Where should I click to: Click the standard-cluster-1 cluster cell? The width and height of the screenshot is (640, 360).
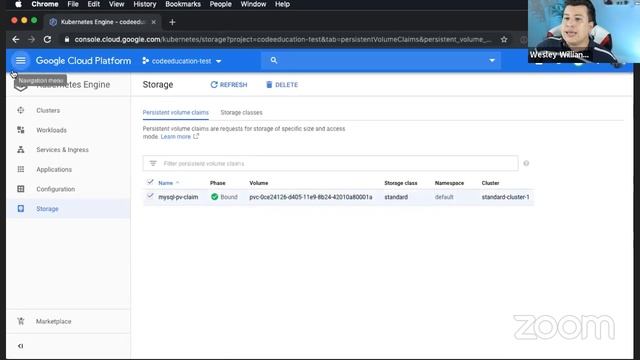click(x=505, y=197)
